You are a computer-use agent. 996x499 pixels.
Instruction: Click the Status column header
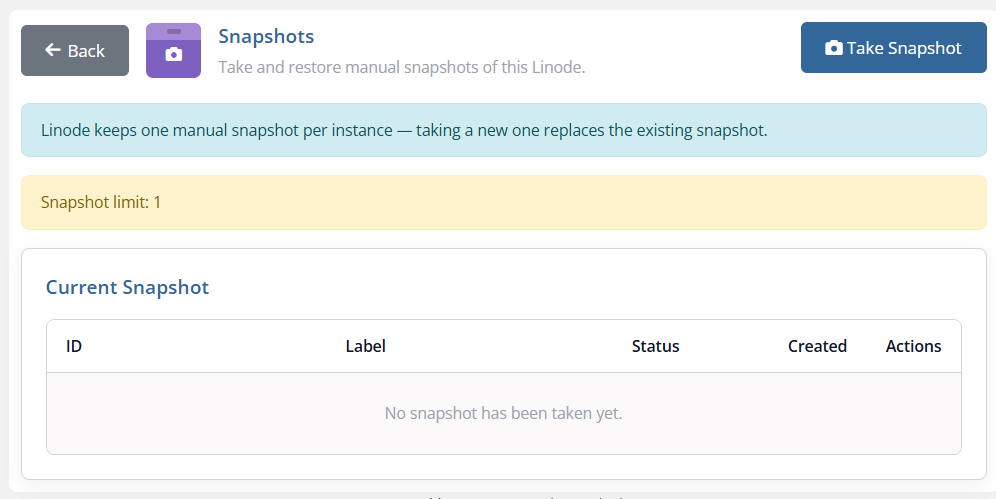pos(655,346)
